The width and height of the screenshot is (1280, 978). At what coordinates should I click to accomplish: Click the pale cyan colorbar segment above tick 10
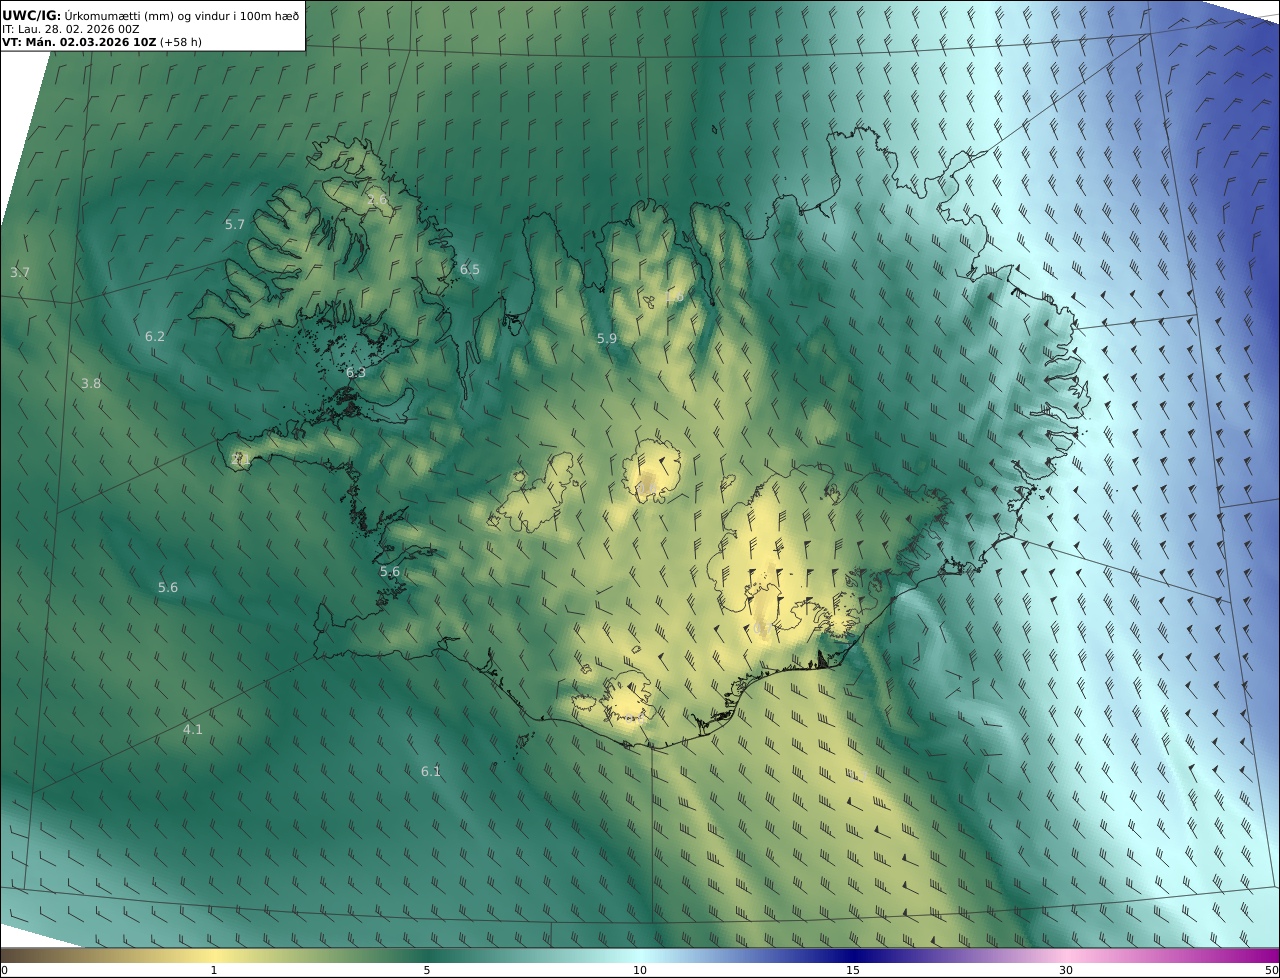point(640,955)
